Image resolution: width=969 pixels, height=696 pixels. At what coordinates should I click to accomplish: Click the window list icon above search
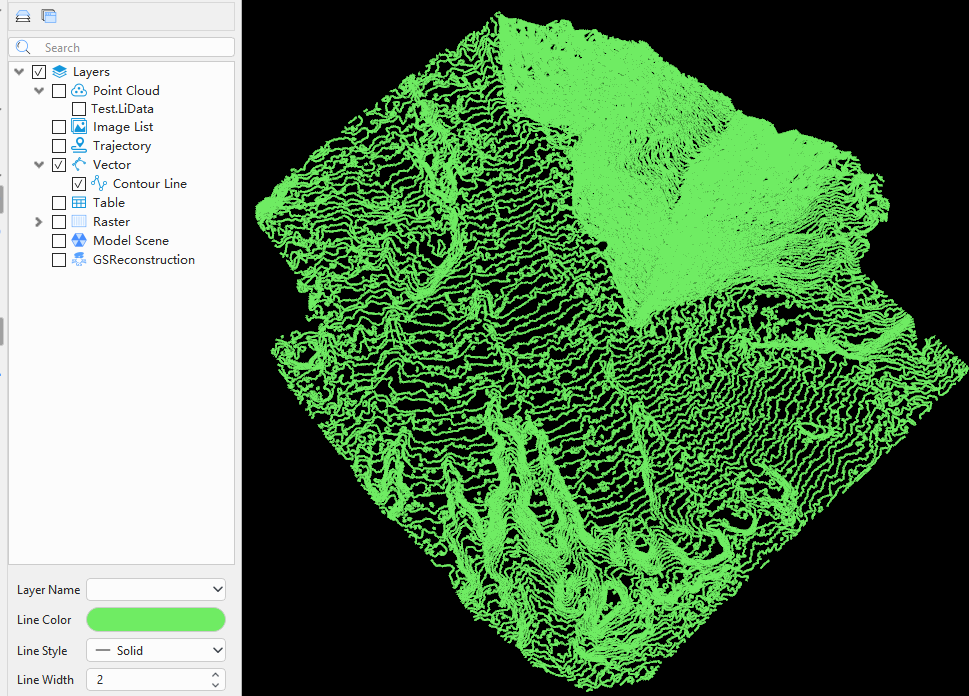49,16
